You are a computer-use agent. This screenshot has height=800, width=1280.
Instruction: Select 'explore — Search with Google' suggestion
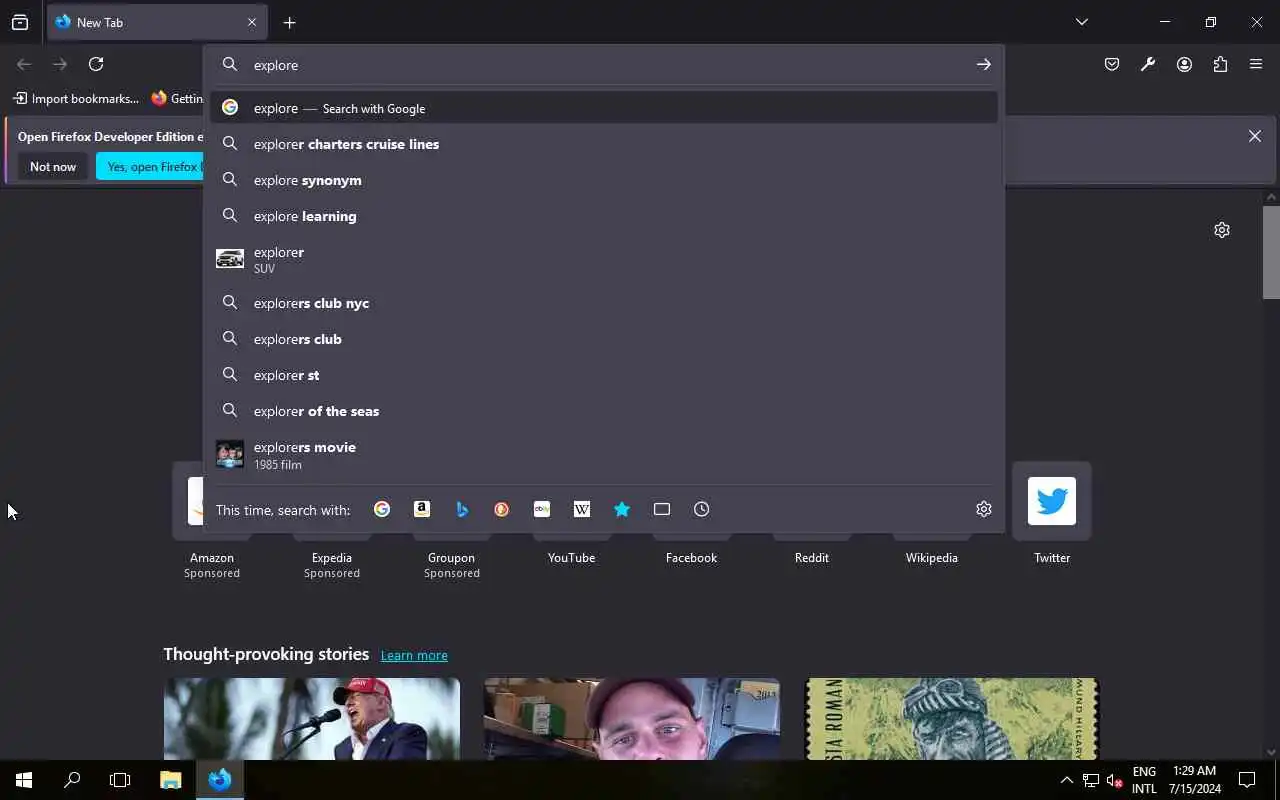click(x=604, y=108)
